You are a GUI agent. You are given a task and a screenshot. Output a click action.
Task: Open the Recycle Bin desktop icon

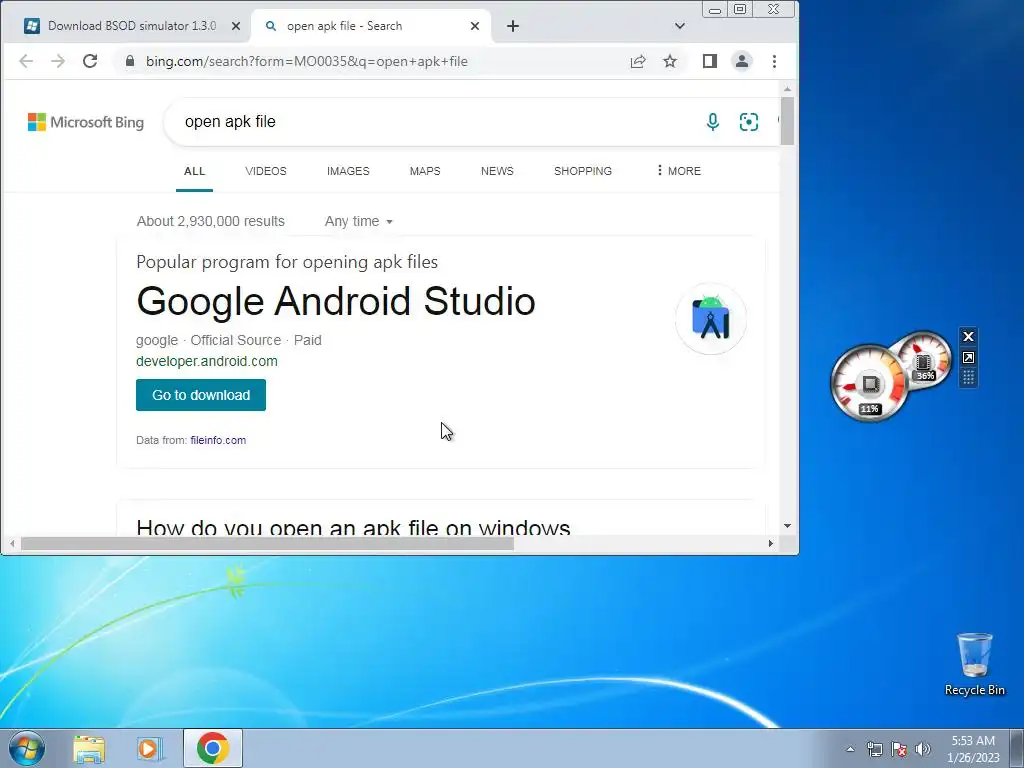point(974,664)
